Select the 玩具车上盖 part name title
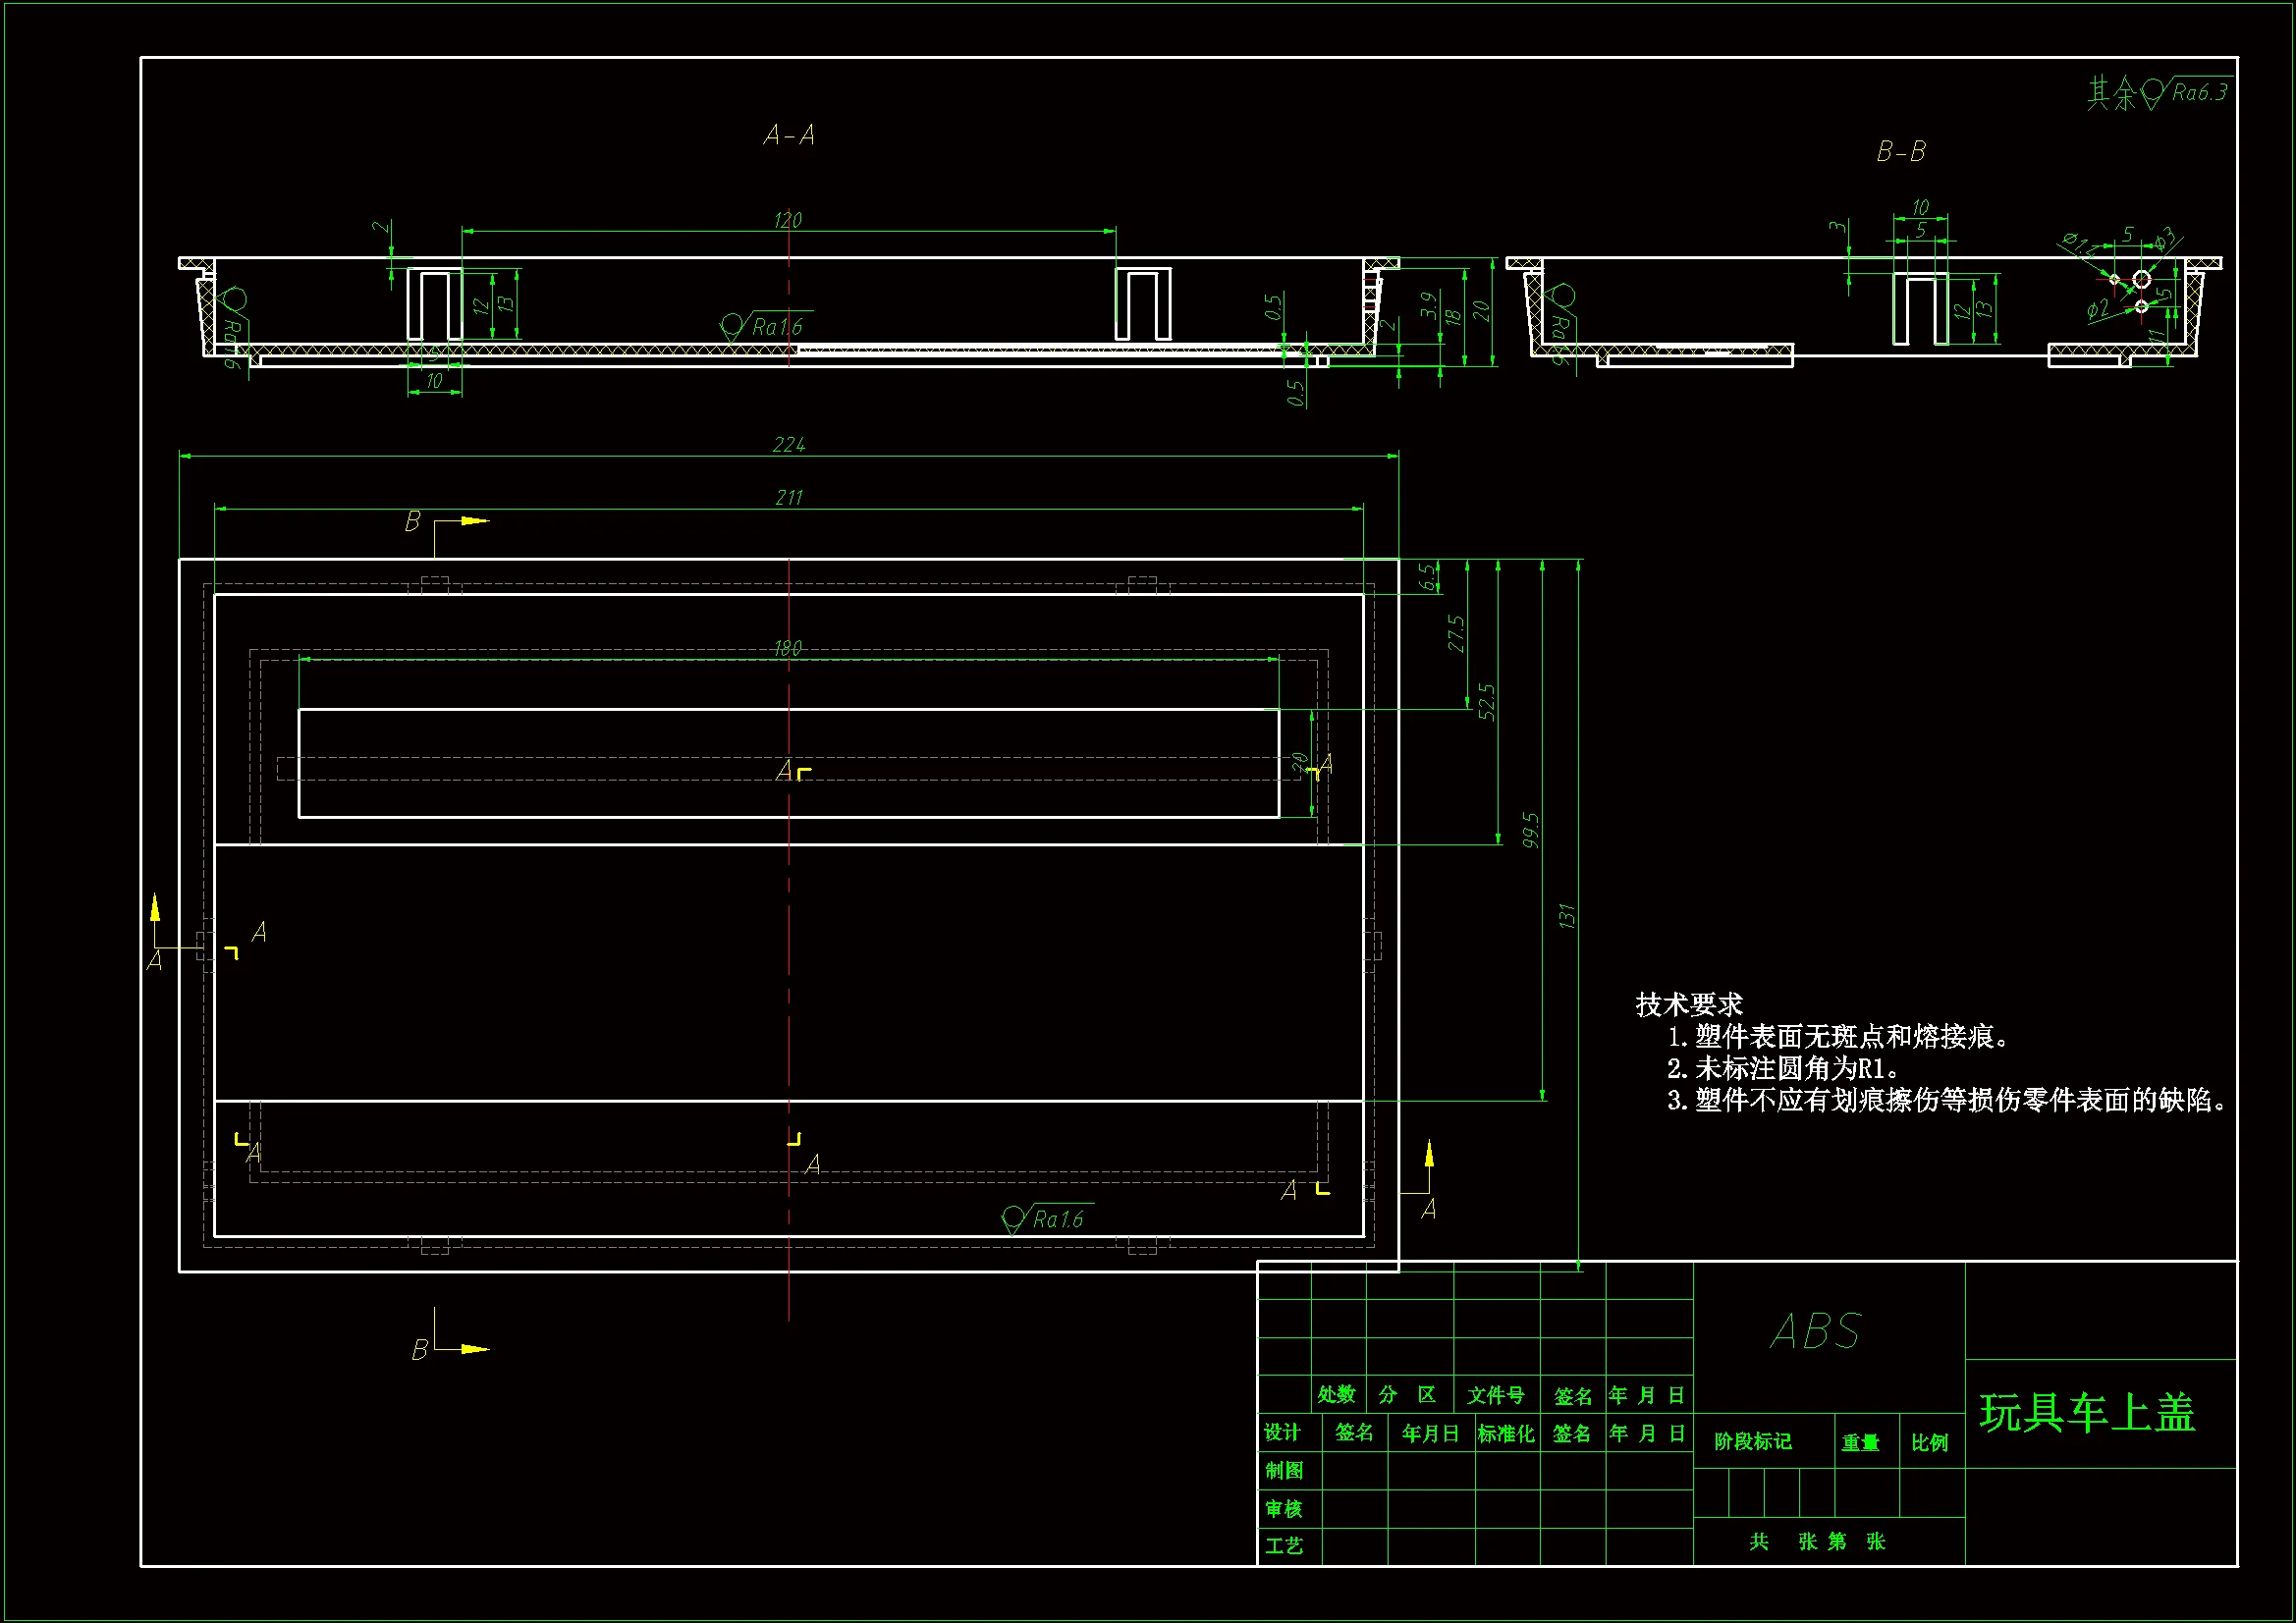This screenshot has height=1623, width=2296. click(x=2087, y=1413)
